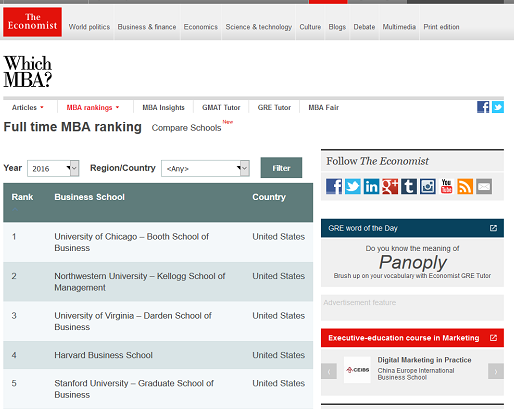Follow The Economist on Google Plus
Image resolution: width=514 pixels, height=409 pixels.
(x=390, y=186)
